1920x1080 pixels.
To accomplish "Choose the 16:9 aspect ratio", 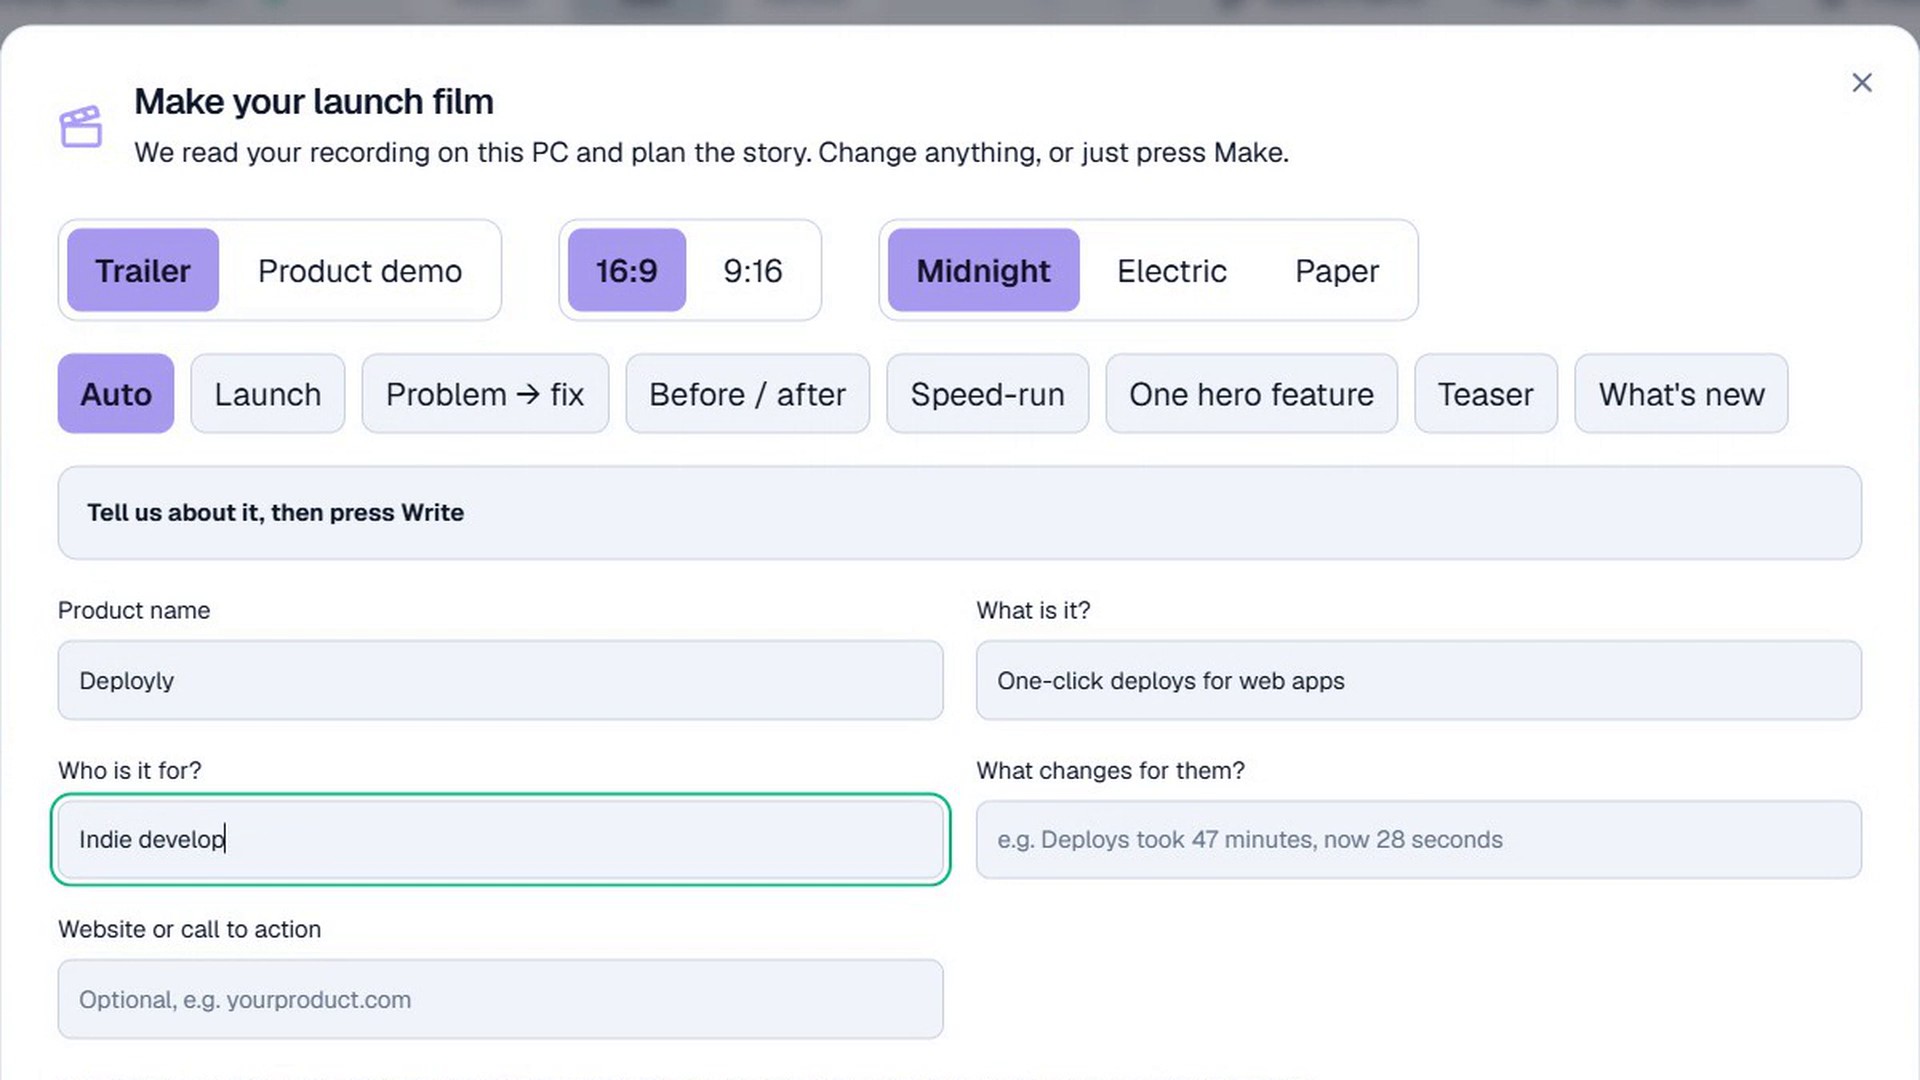I will point(627,270).
